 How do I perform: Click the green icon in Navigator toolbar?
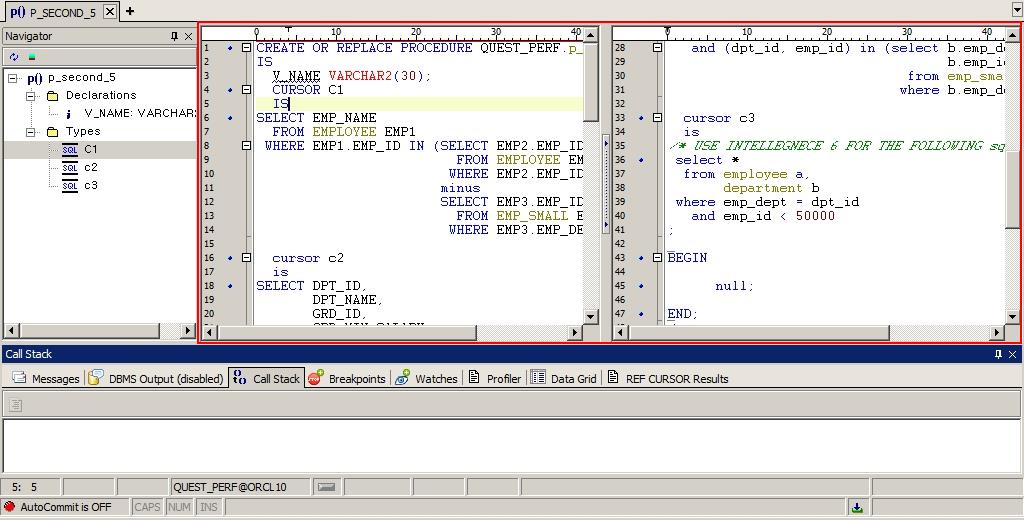coord(32,57)
